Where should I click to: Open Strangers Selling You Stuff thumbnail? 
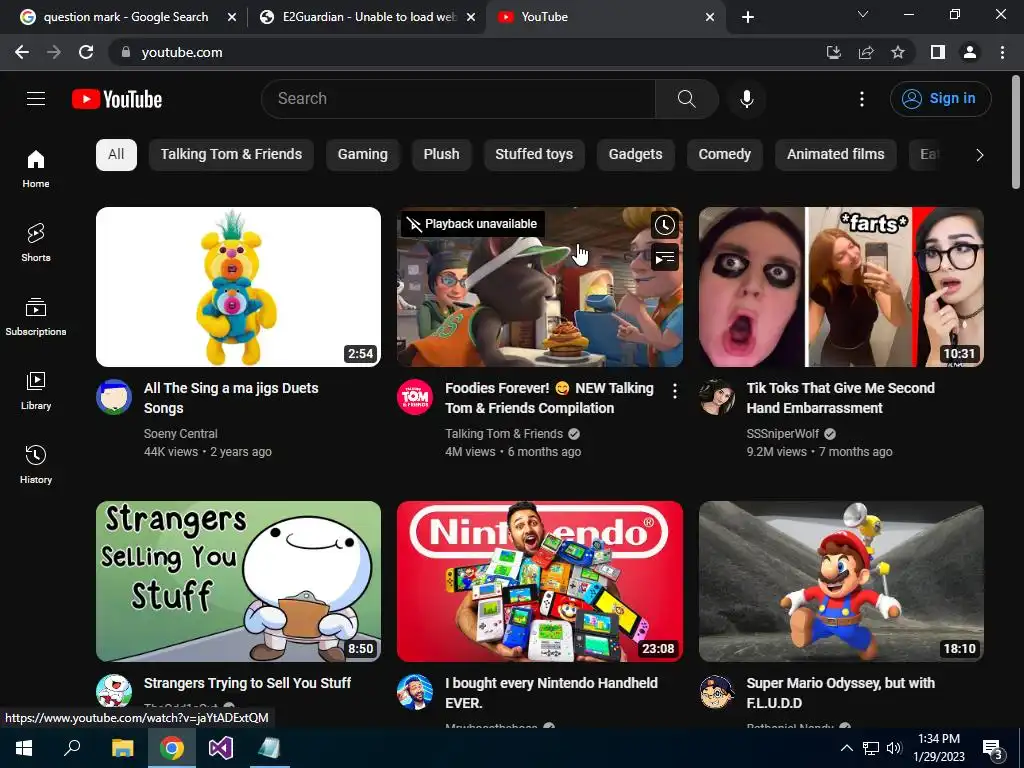[x=238, y=581]
